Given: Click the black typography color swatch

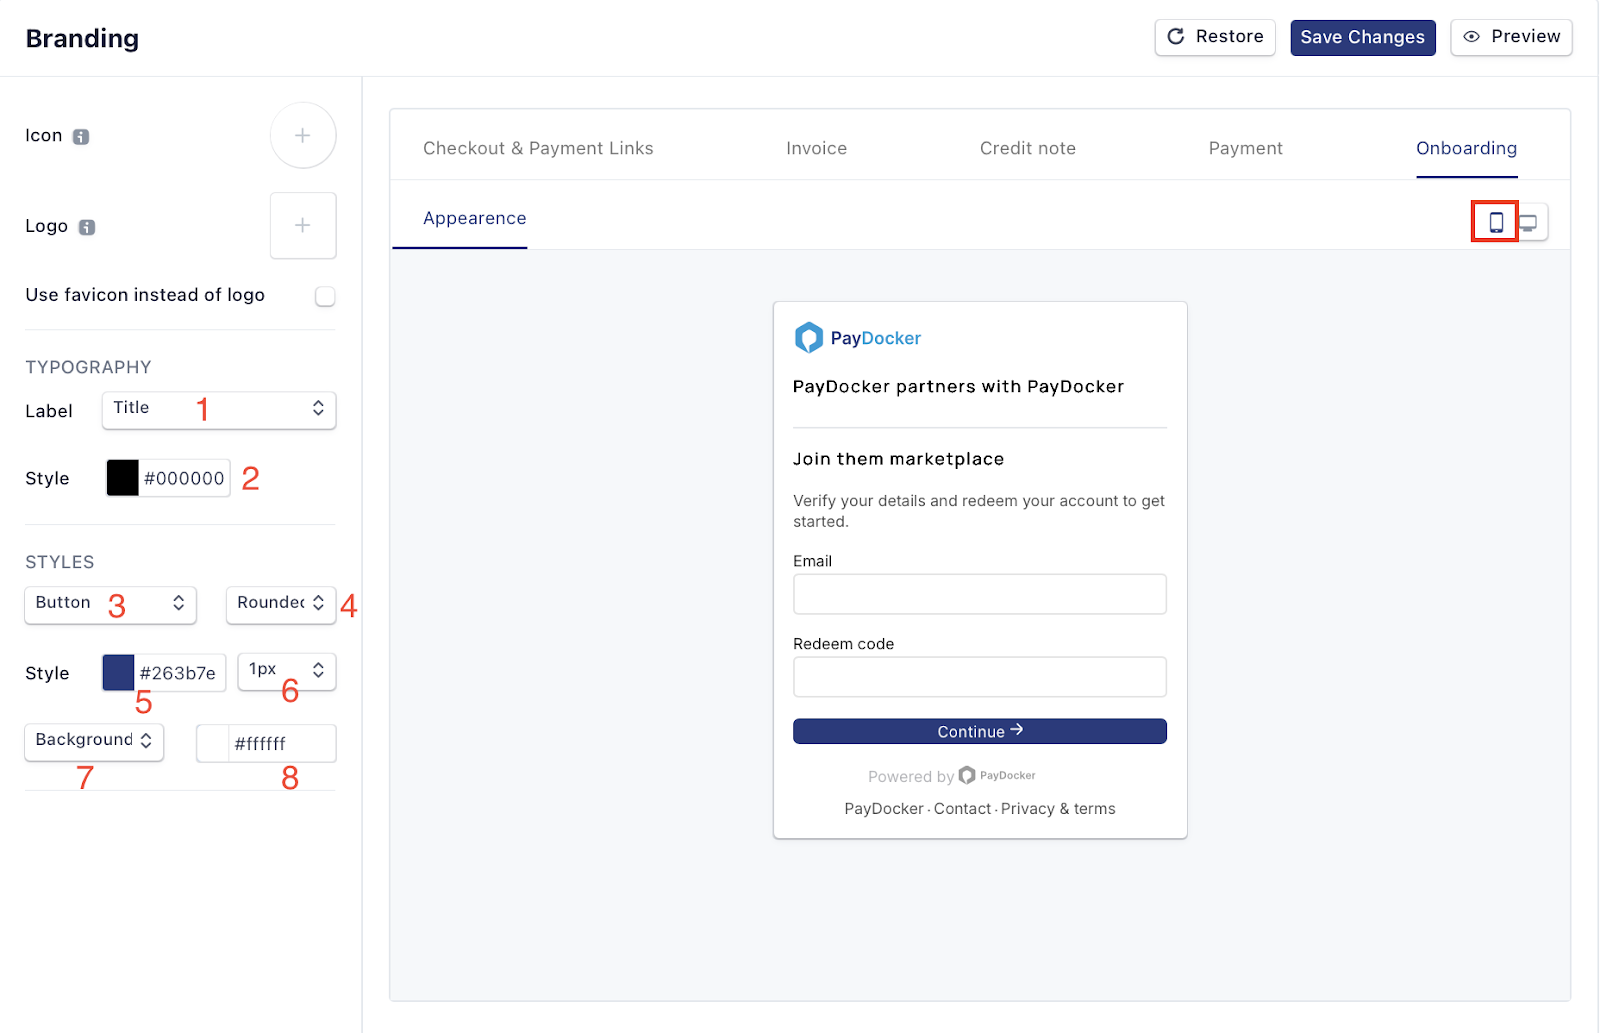Looking at the screenshot, I should [x=122, y=478].
